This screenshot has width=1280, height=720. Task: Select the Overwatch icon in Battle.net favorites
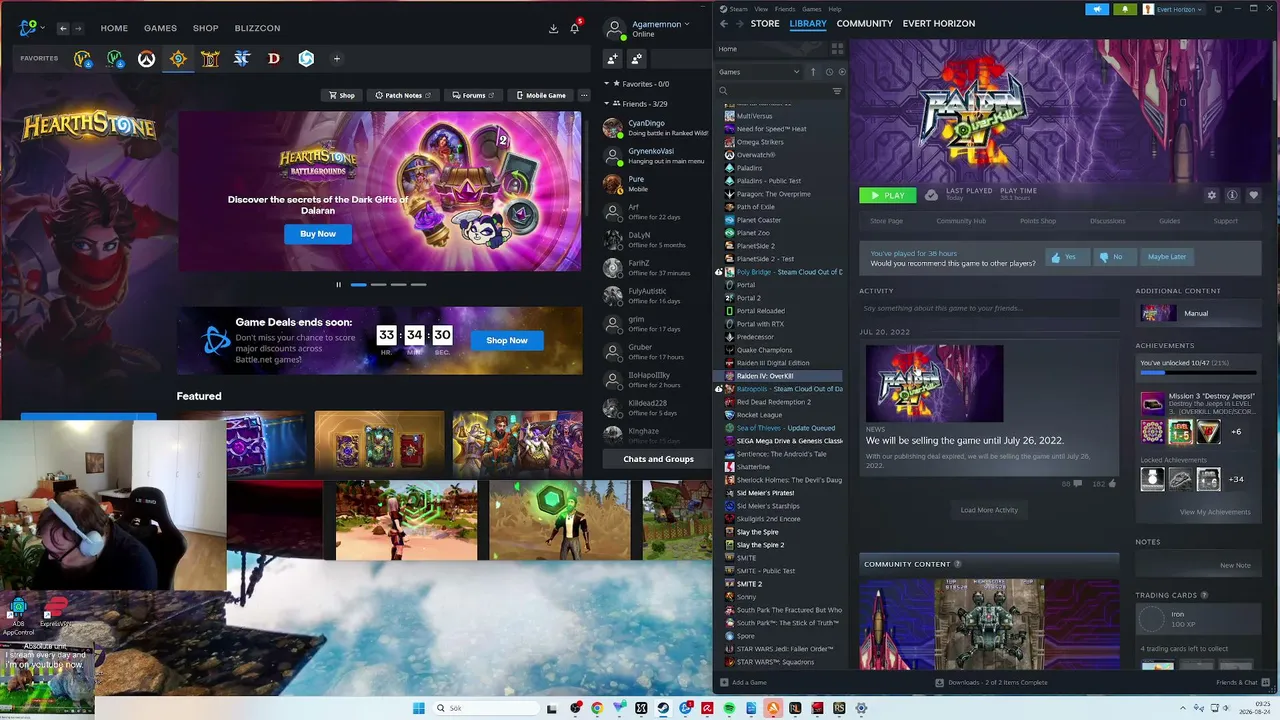(146, 59)
